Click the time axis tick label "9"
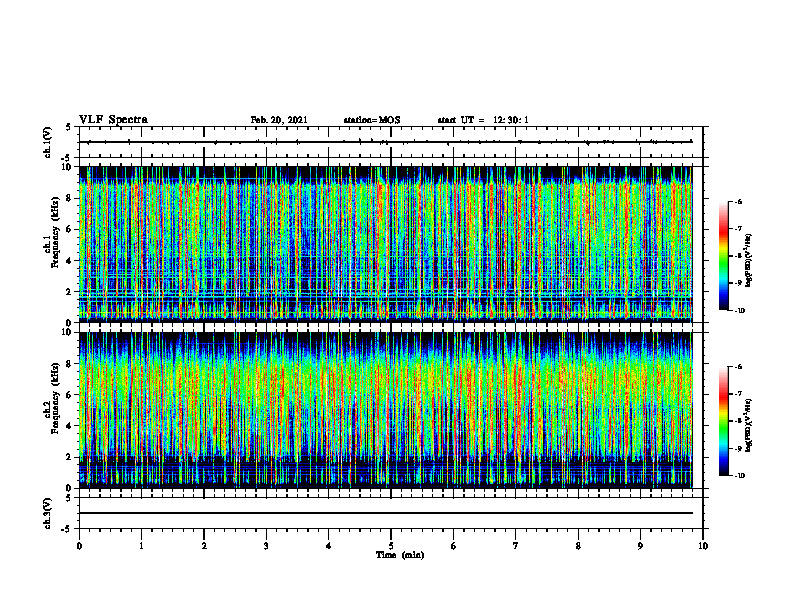Viewport: 792px width, 612px height. (x=640, y=546)
